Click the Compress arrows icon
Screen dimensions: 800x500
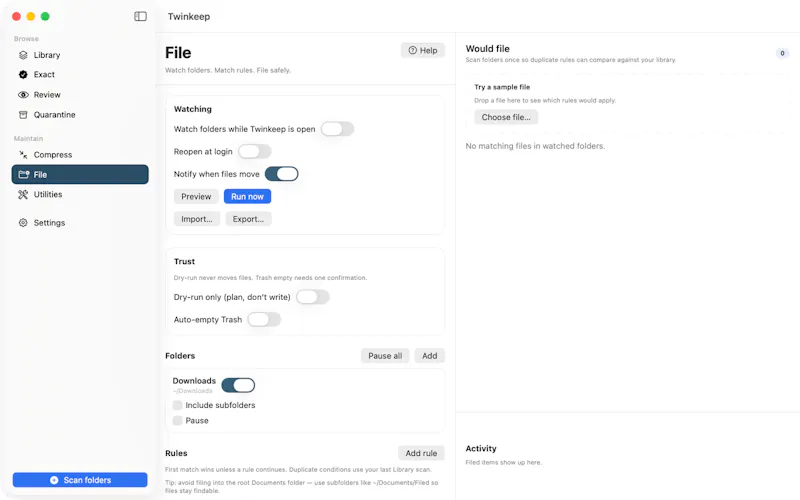coord(23,155)
